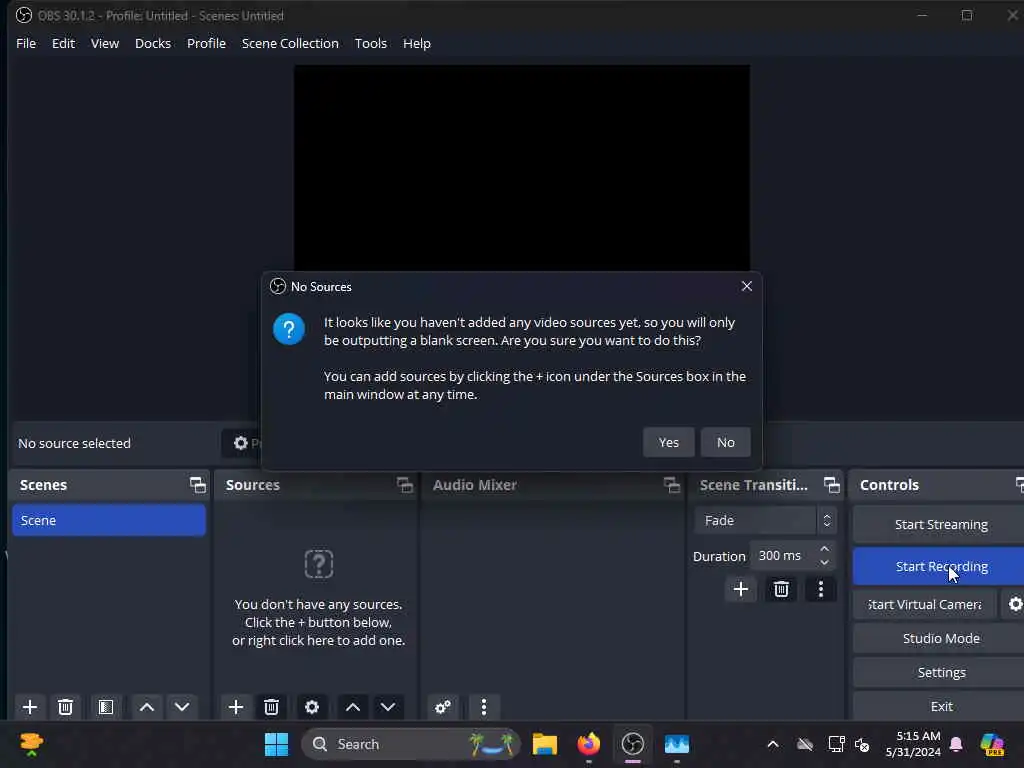Undock the Scenes panel
Screen dimensions: 1024x768
pos(197,485)
